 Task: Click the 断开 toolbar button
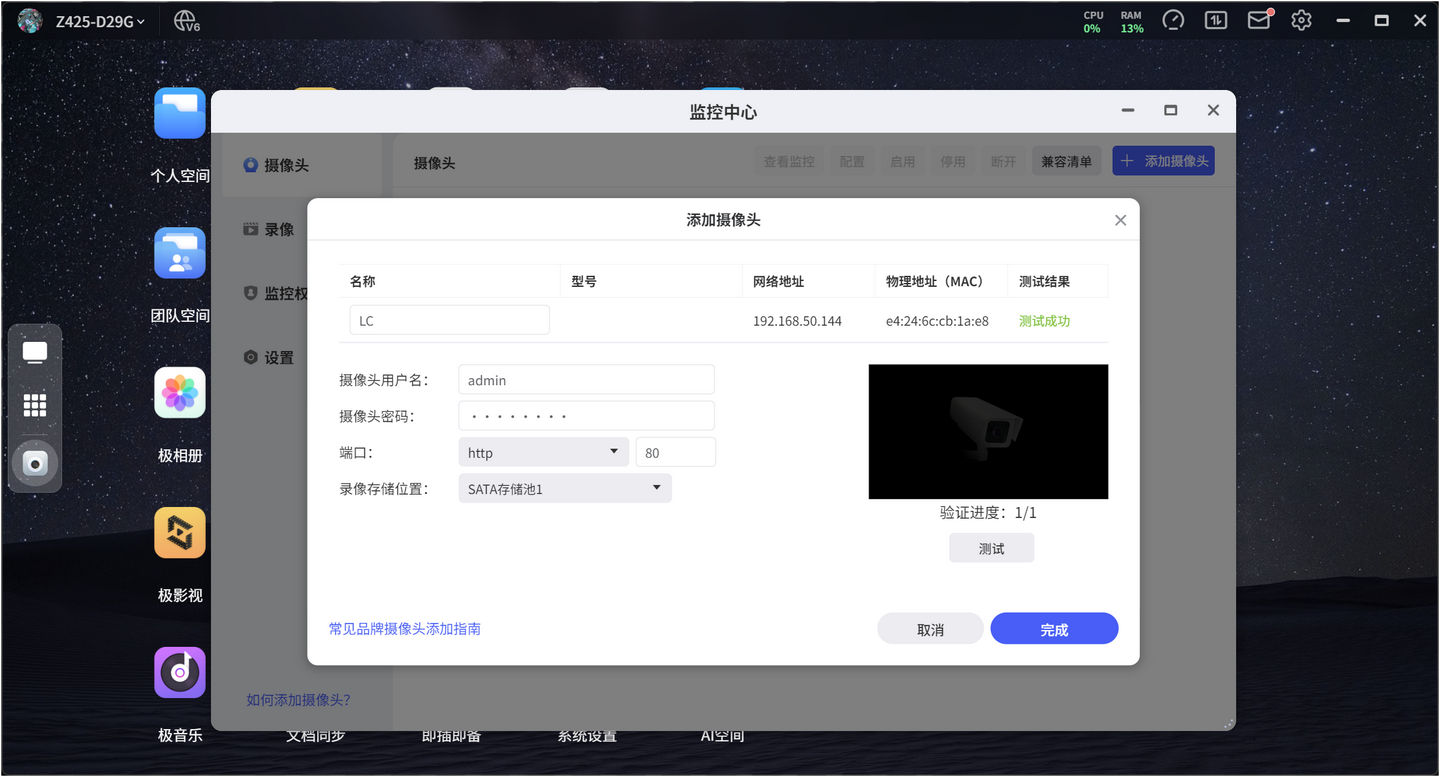[1004, 161]
